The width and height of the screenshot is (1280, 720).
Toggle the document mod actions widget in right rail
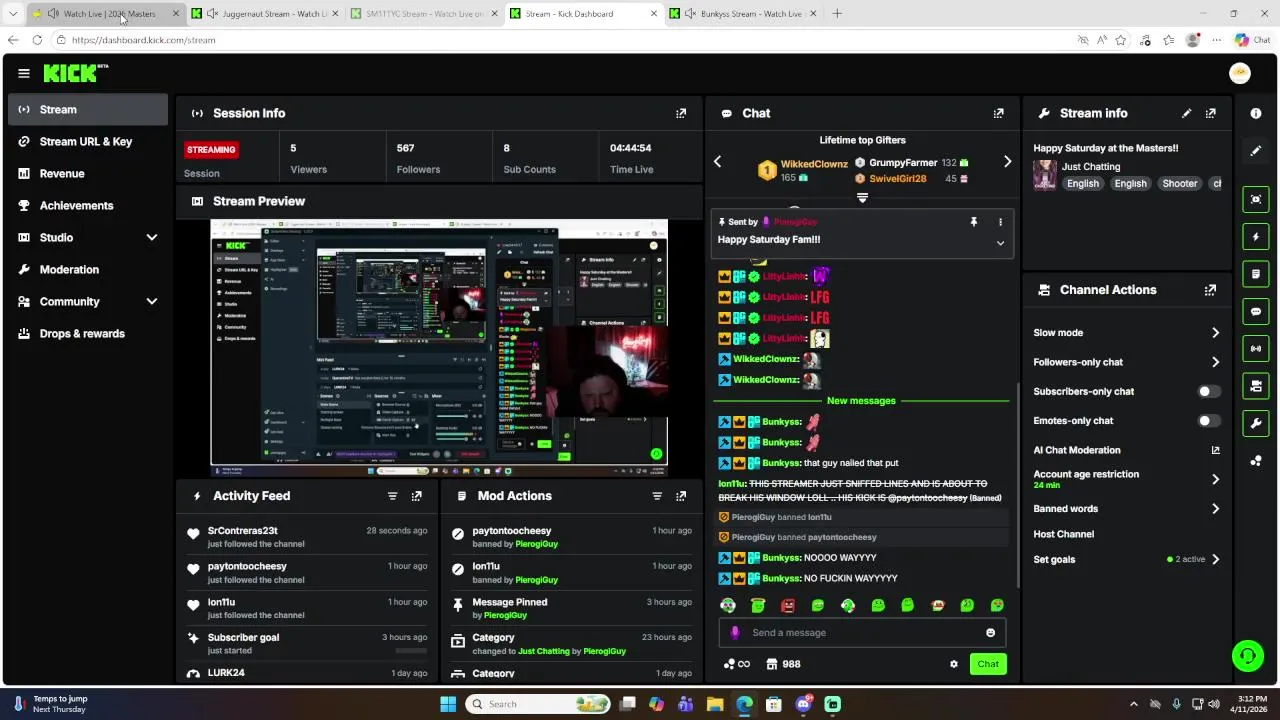pos(1256,274)
